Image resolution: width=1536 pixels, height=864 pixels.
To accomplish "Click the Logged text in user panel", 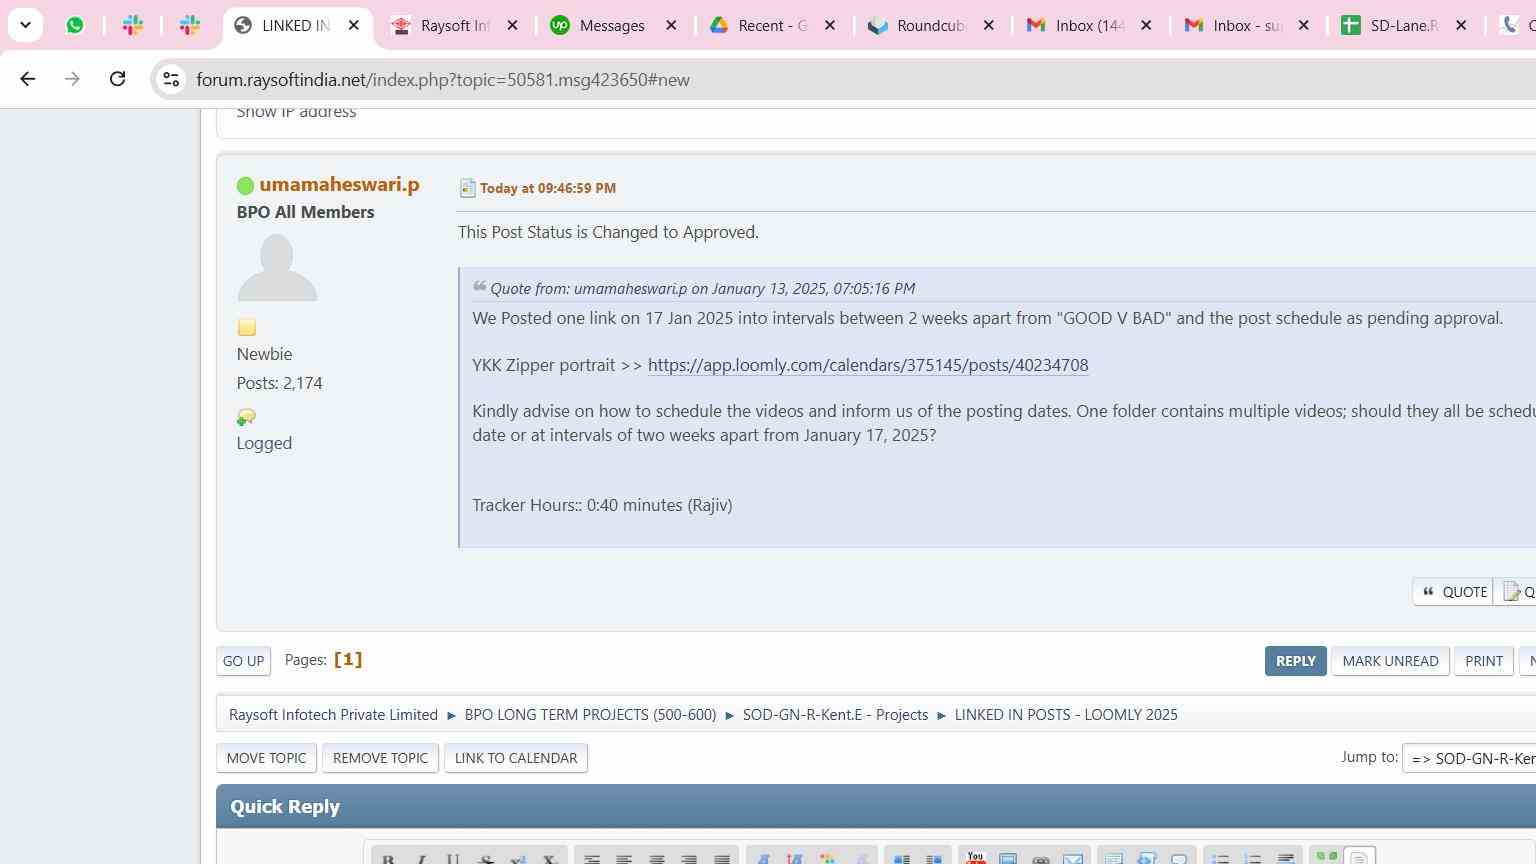I will click(264, 443).
